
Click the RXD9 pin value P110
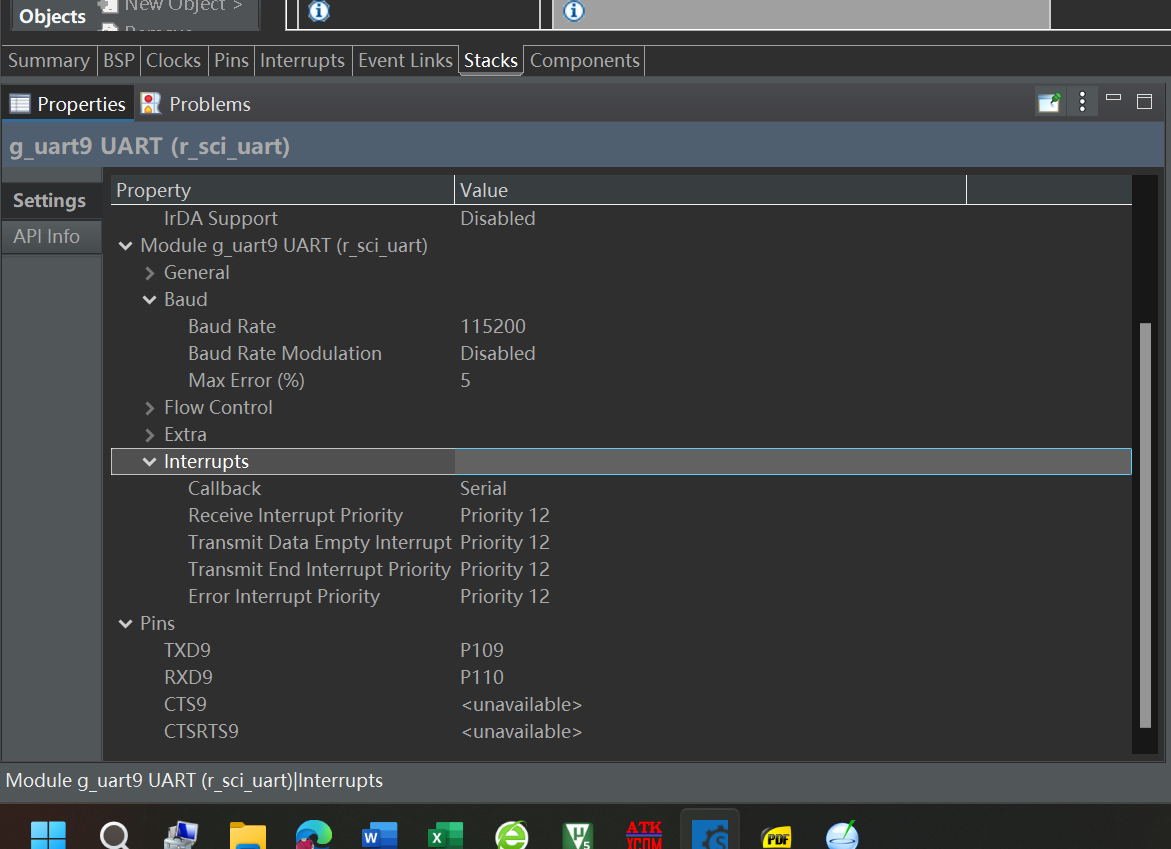482,677
